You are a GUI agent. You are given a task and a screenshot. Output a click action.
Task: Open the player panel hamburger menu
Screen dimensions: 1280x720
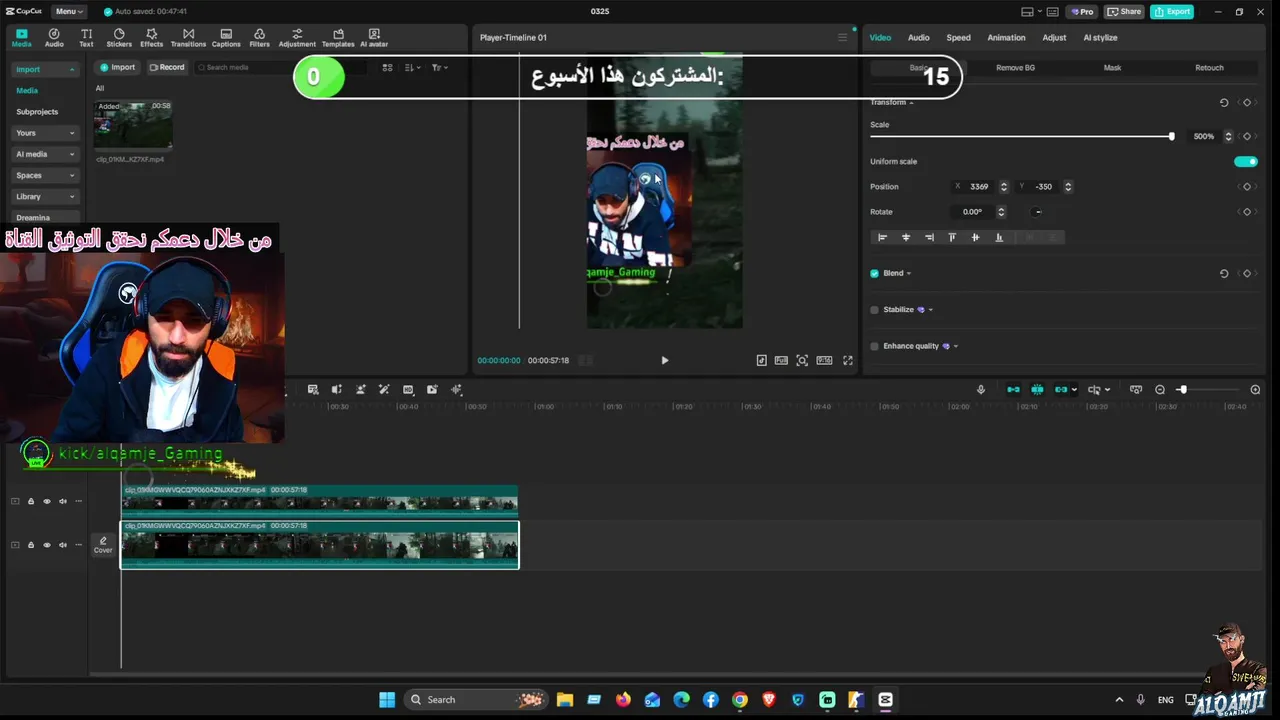[842, 37]
